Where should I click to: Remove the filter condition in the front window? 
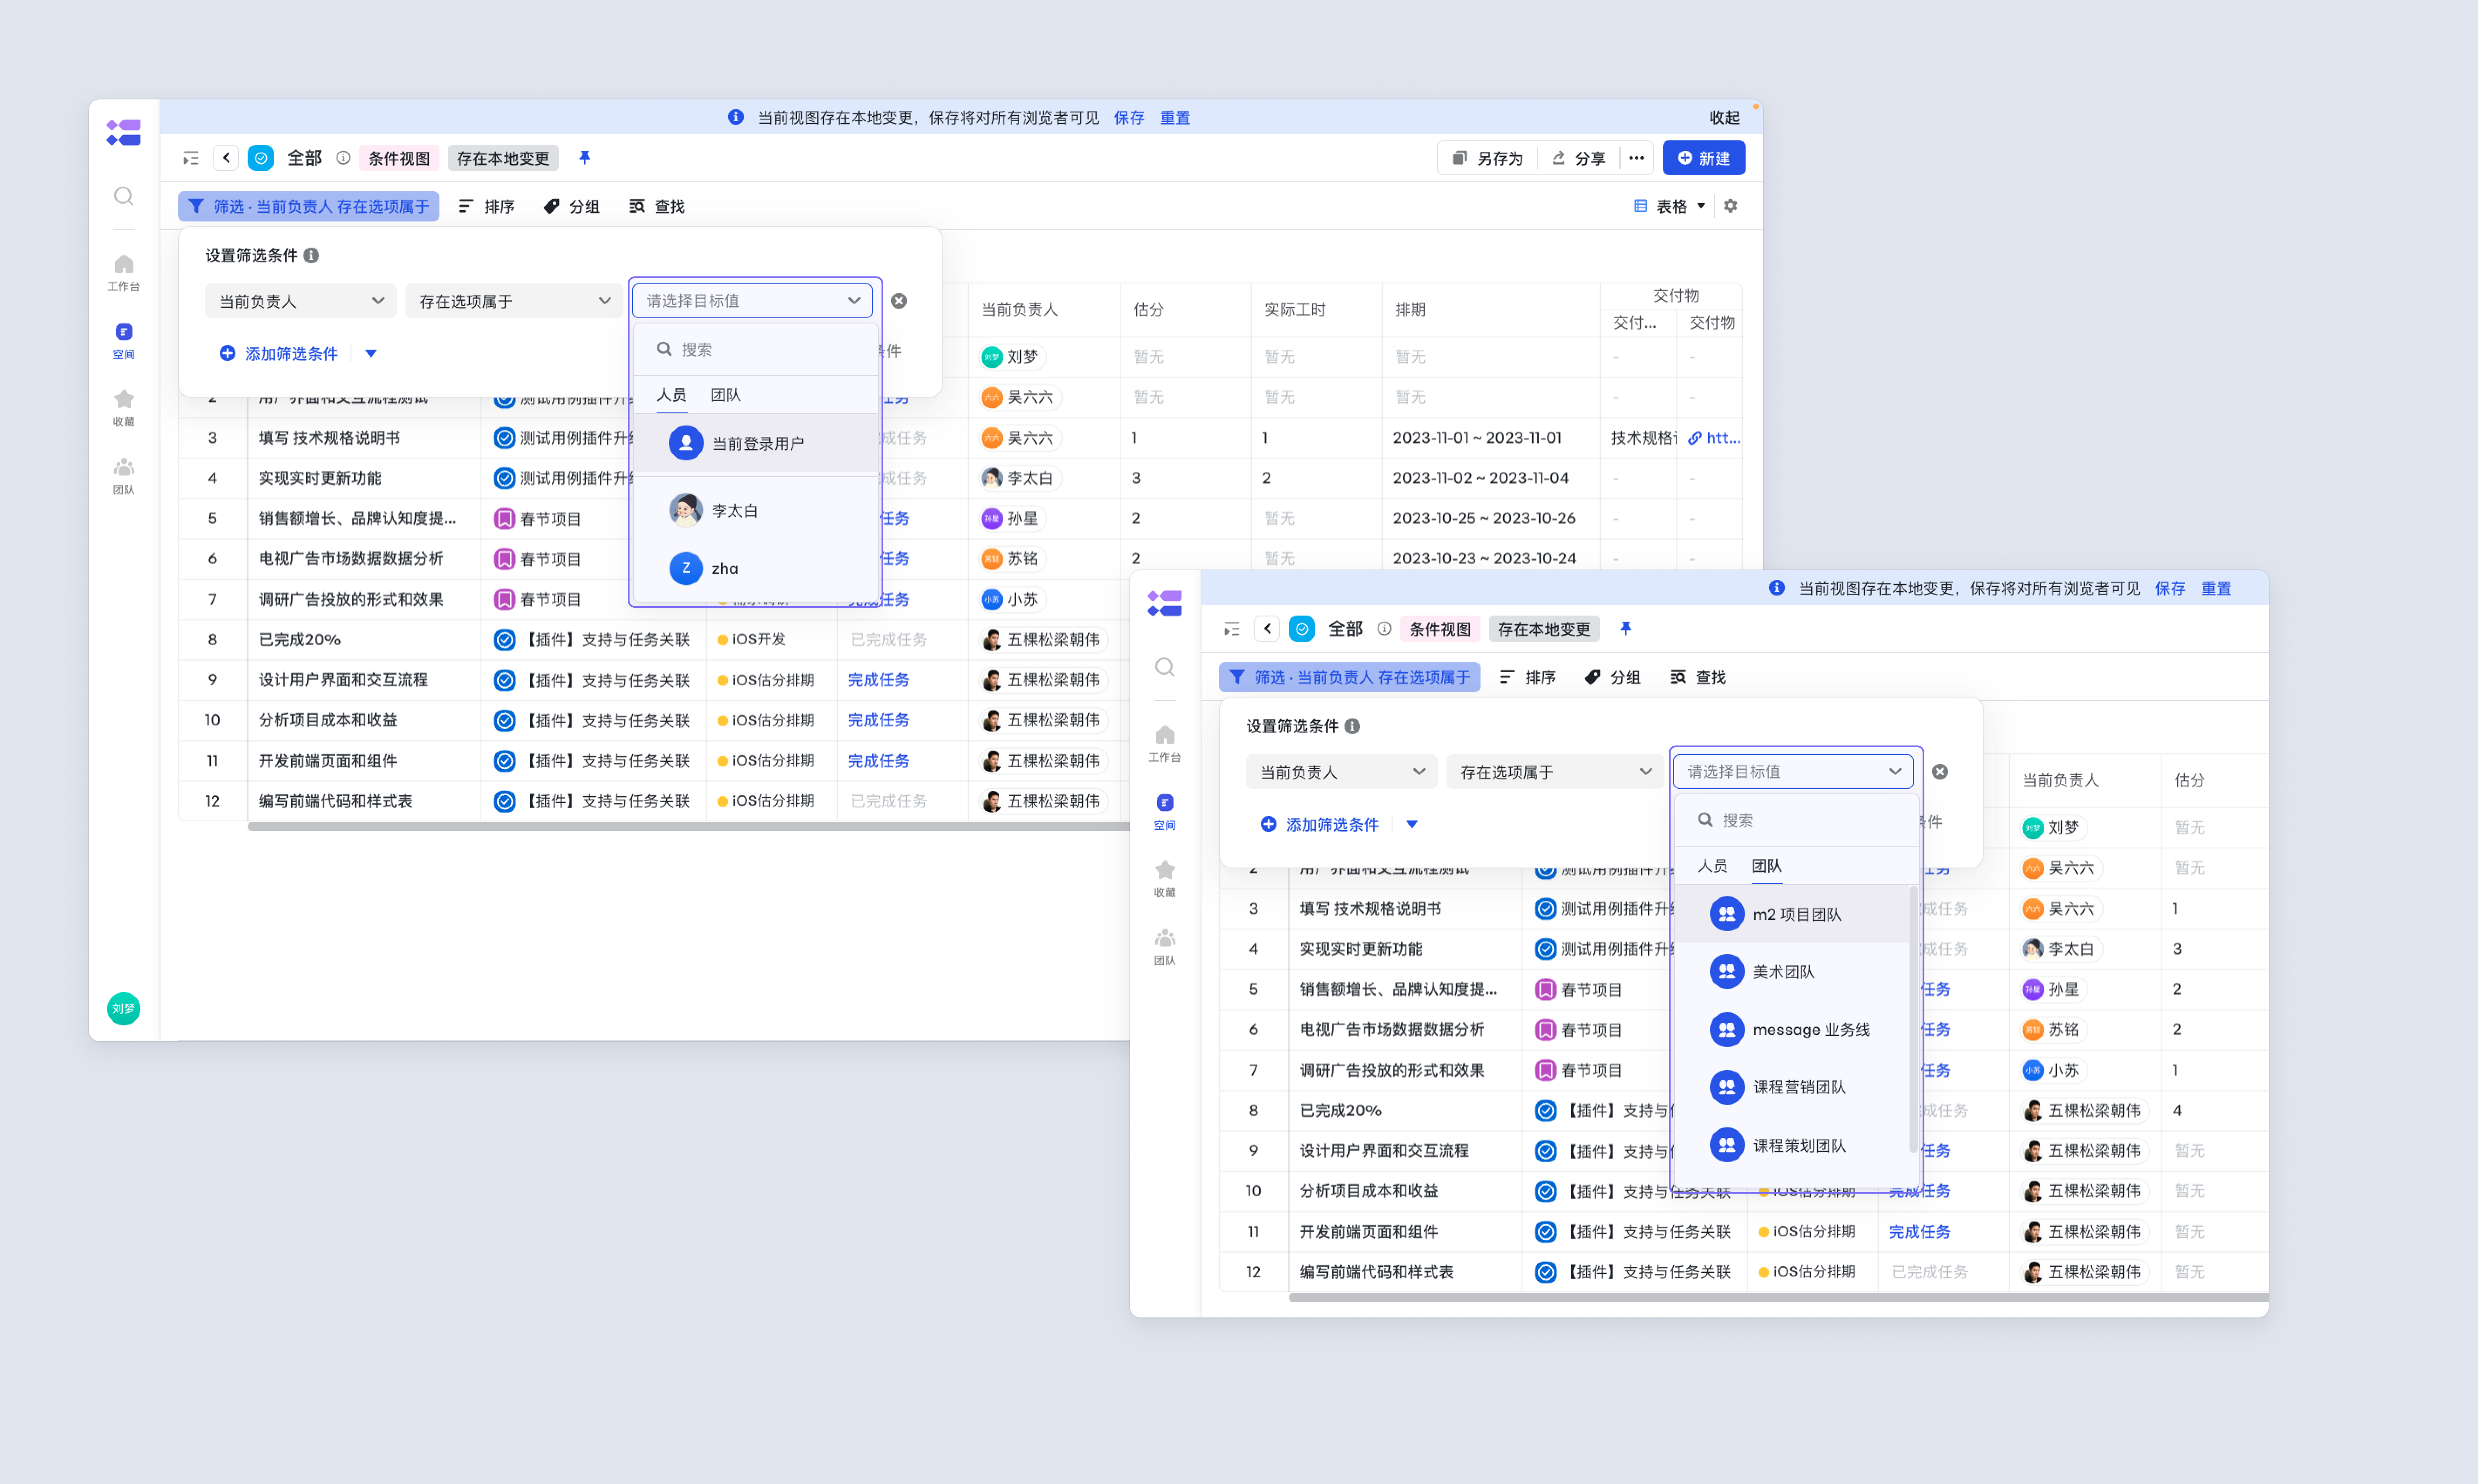point(1940,772)
